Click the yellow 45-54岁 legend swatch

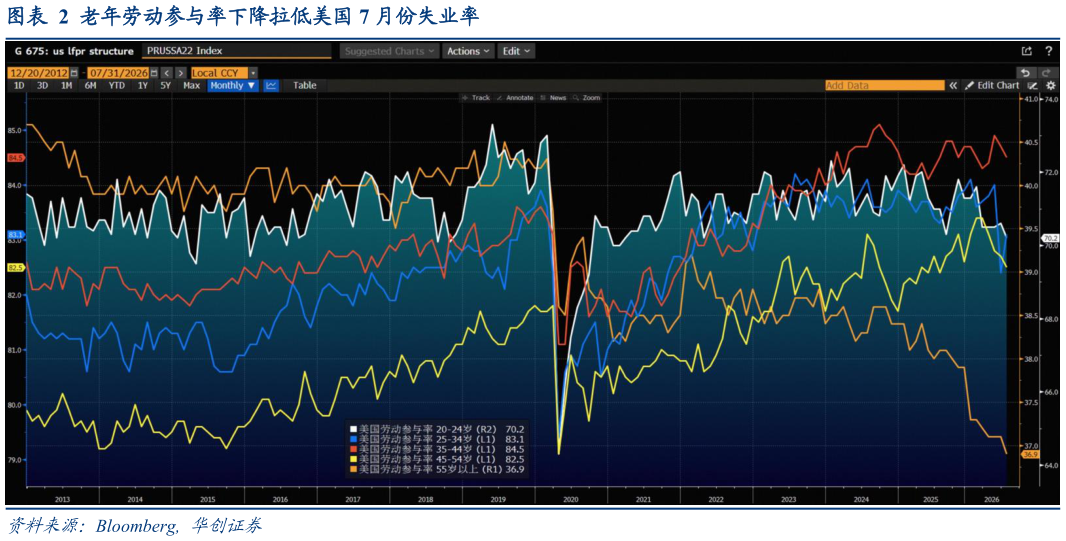click(353, 459)
